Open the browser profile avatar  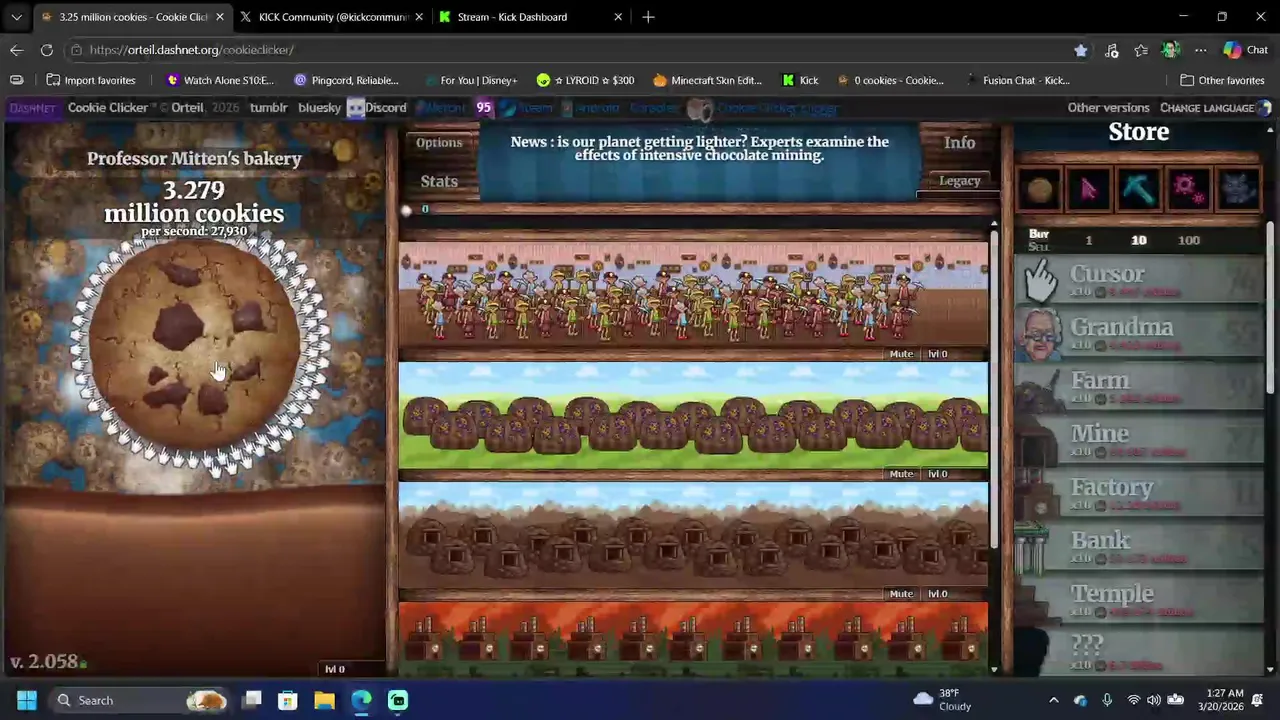tap(1171, 50)
